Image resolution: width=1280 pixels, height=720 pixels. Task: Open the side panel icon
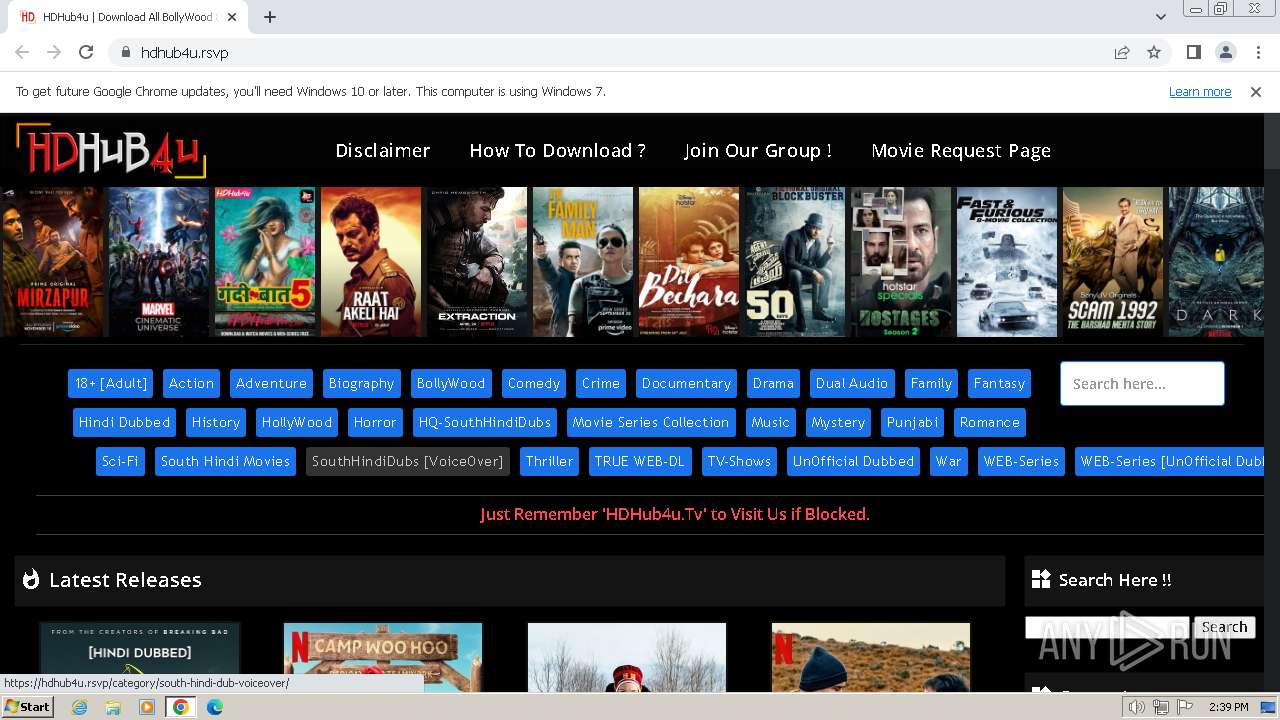[1193, 52]
